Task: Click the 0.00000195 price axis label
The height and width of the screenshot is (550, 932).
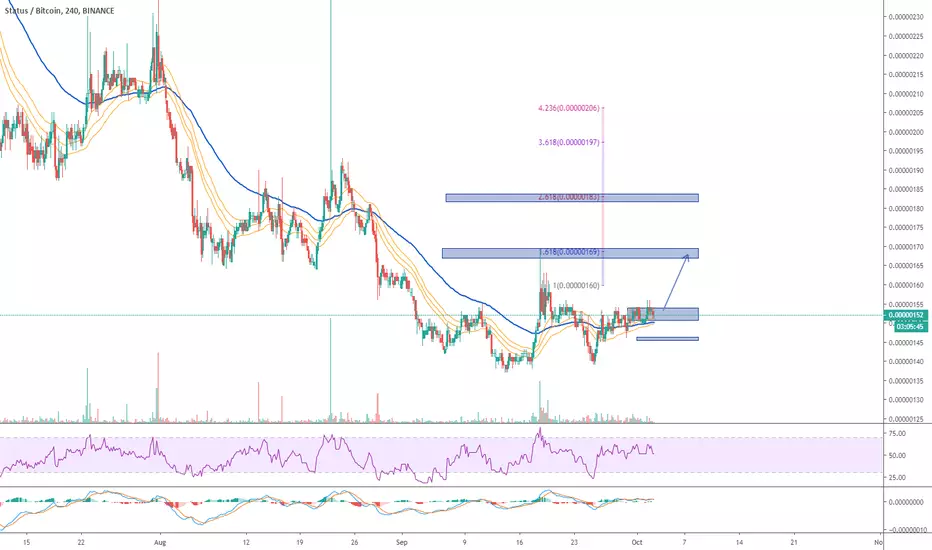Action: pos(906,151)
